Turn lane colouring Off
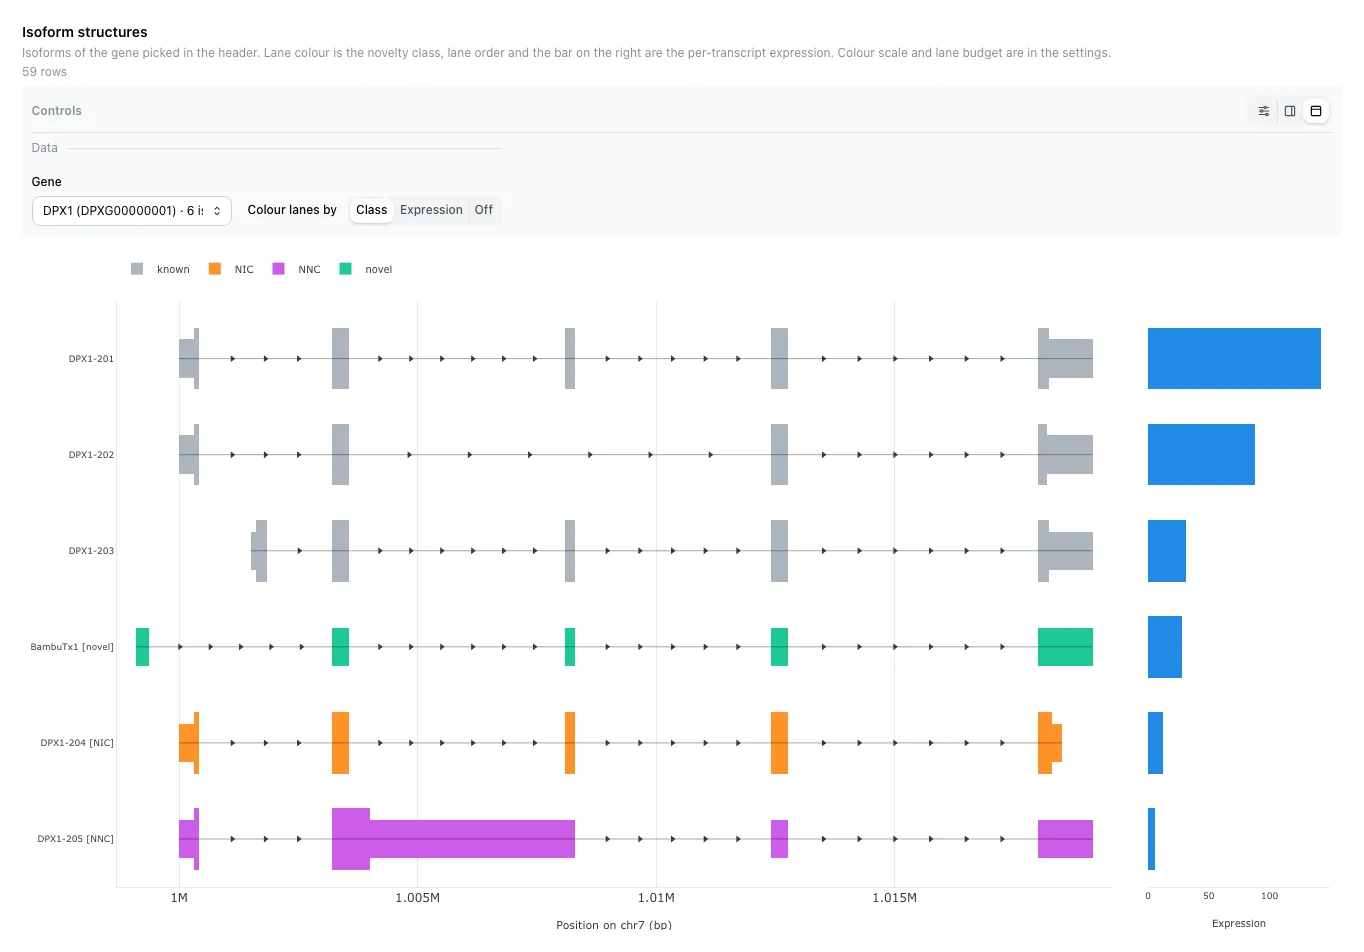This screenshot has height=952, width=1364. click(484, 210)
